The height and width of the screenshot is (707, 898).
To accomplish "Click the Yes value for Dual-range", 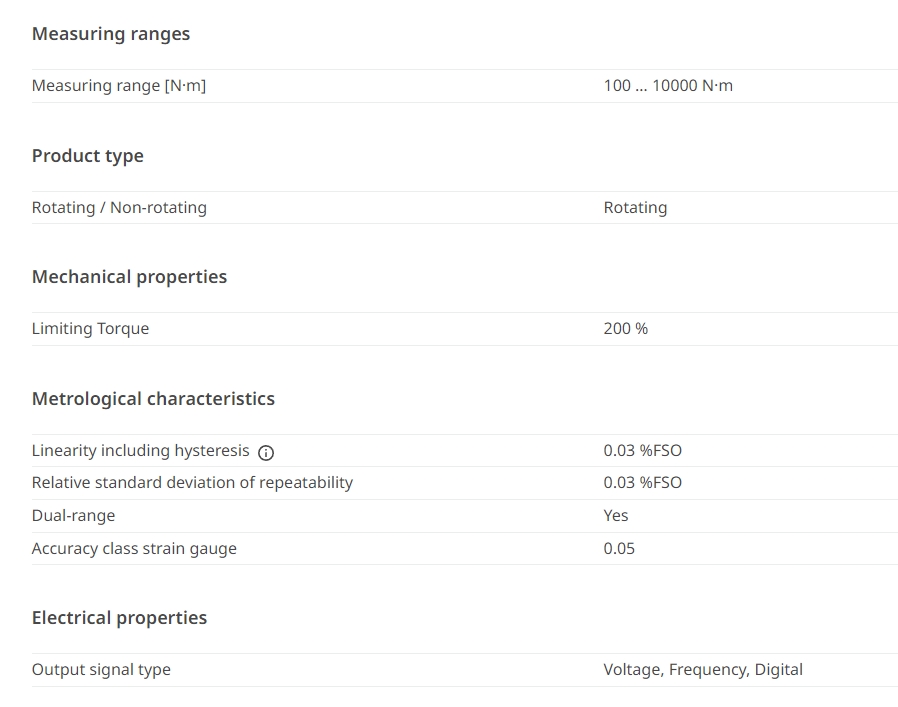I will [616, 516].
